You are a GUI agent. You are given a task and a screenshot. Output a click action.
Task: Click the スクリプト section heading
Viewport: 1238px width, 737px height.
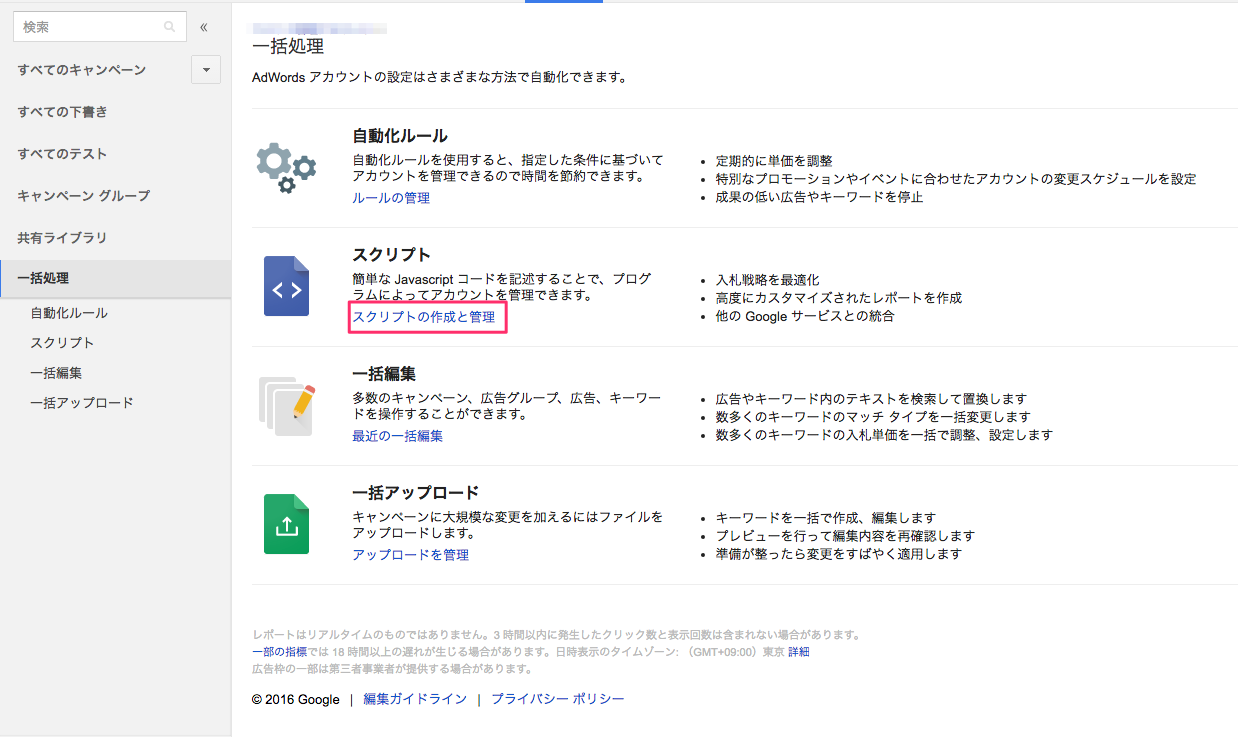tap(392, 255)
